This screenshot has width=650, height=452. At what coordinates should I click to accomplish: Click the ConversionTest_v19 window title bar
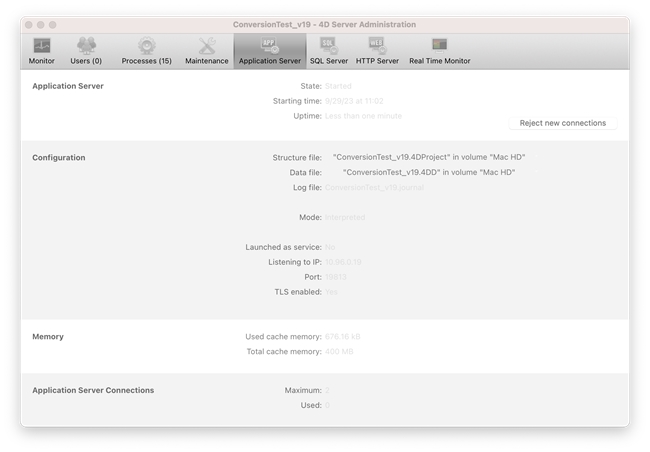click(x=324, y=24)
